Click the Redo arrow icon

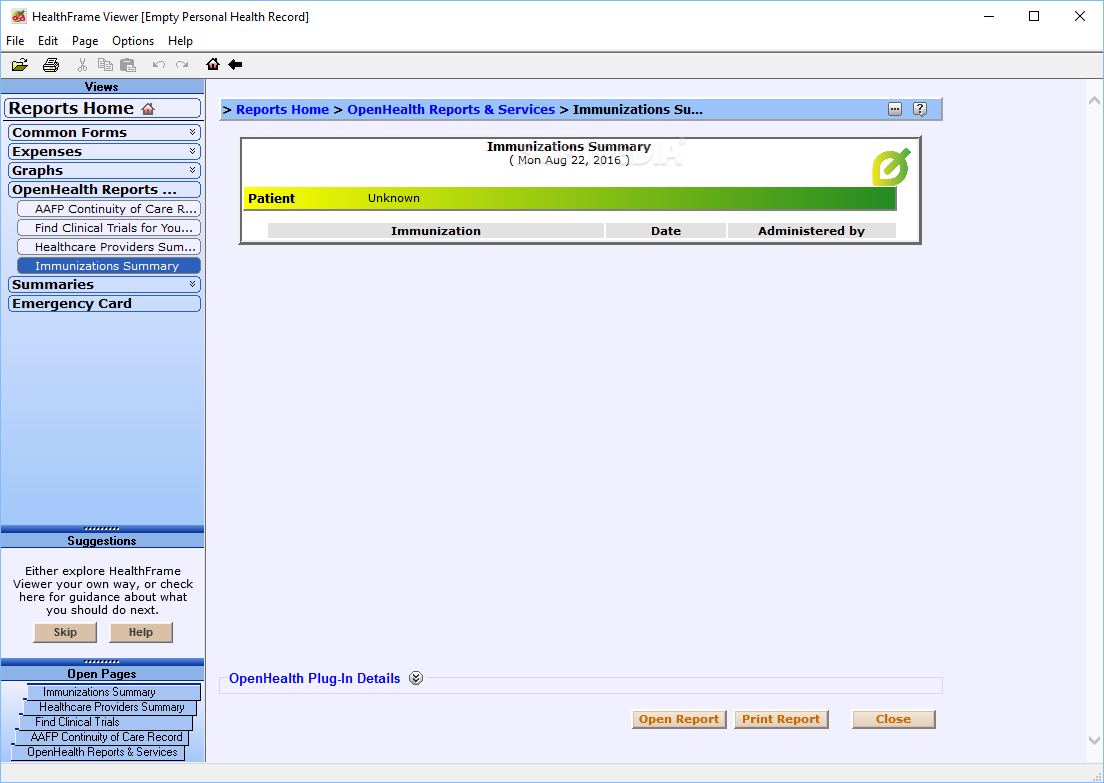tap(182, 65)
